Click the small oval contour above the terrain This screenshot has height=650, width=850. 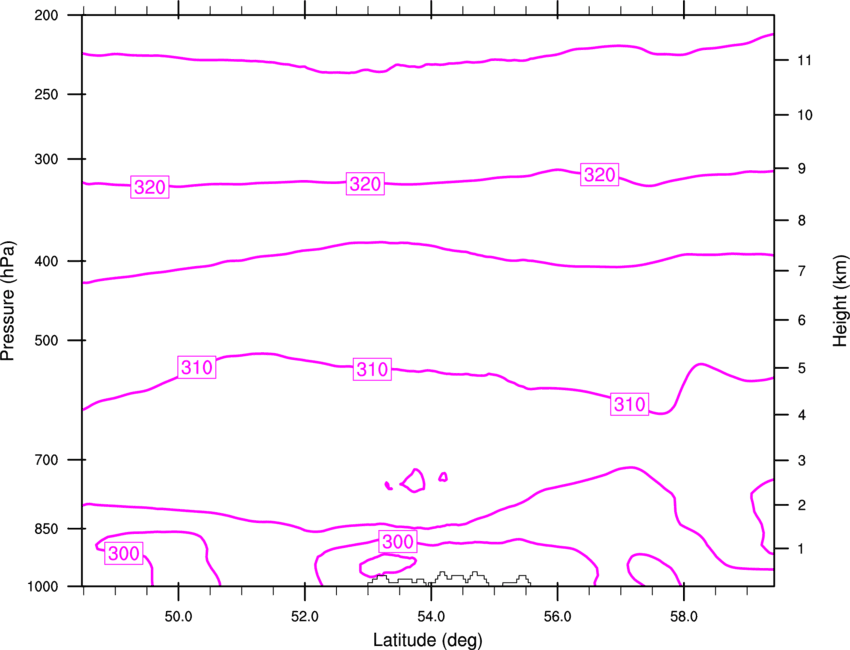pyautogui.click(x=388, y=566)
